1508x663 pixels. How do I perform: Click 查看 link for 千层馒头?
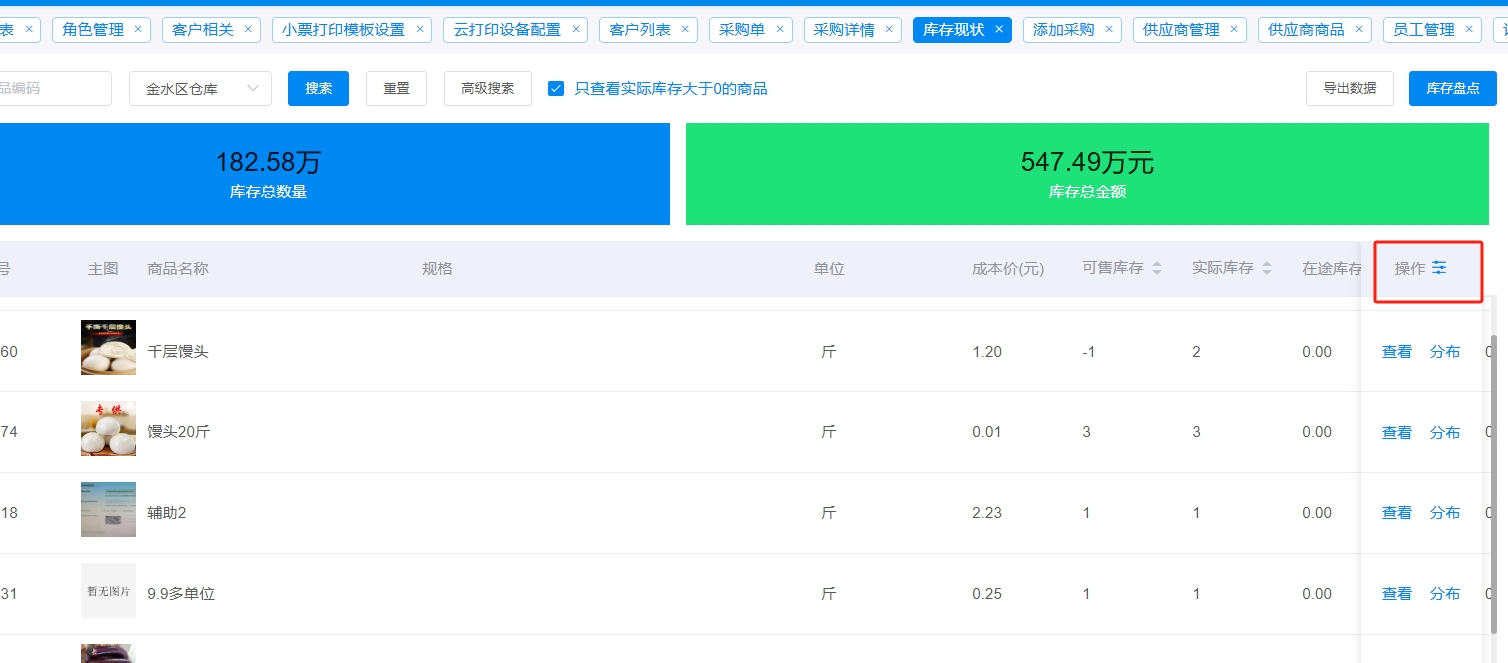pos(1396,352)
